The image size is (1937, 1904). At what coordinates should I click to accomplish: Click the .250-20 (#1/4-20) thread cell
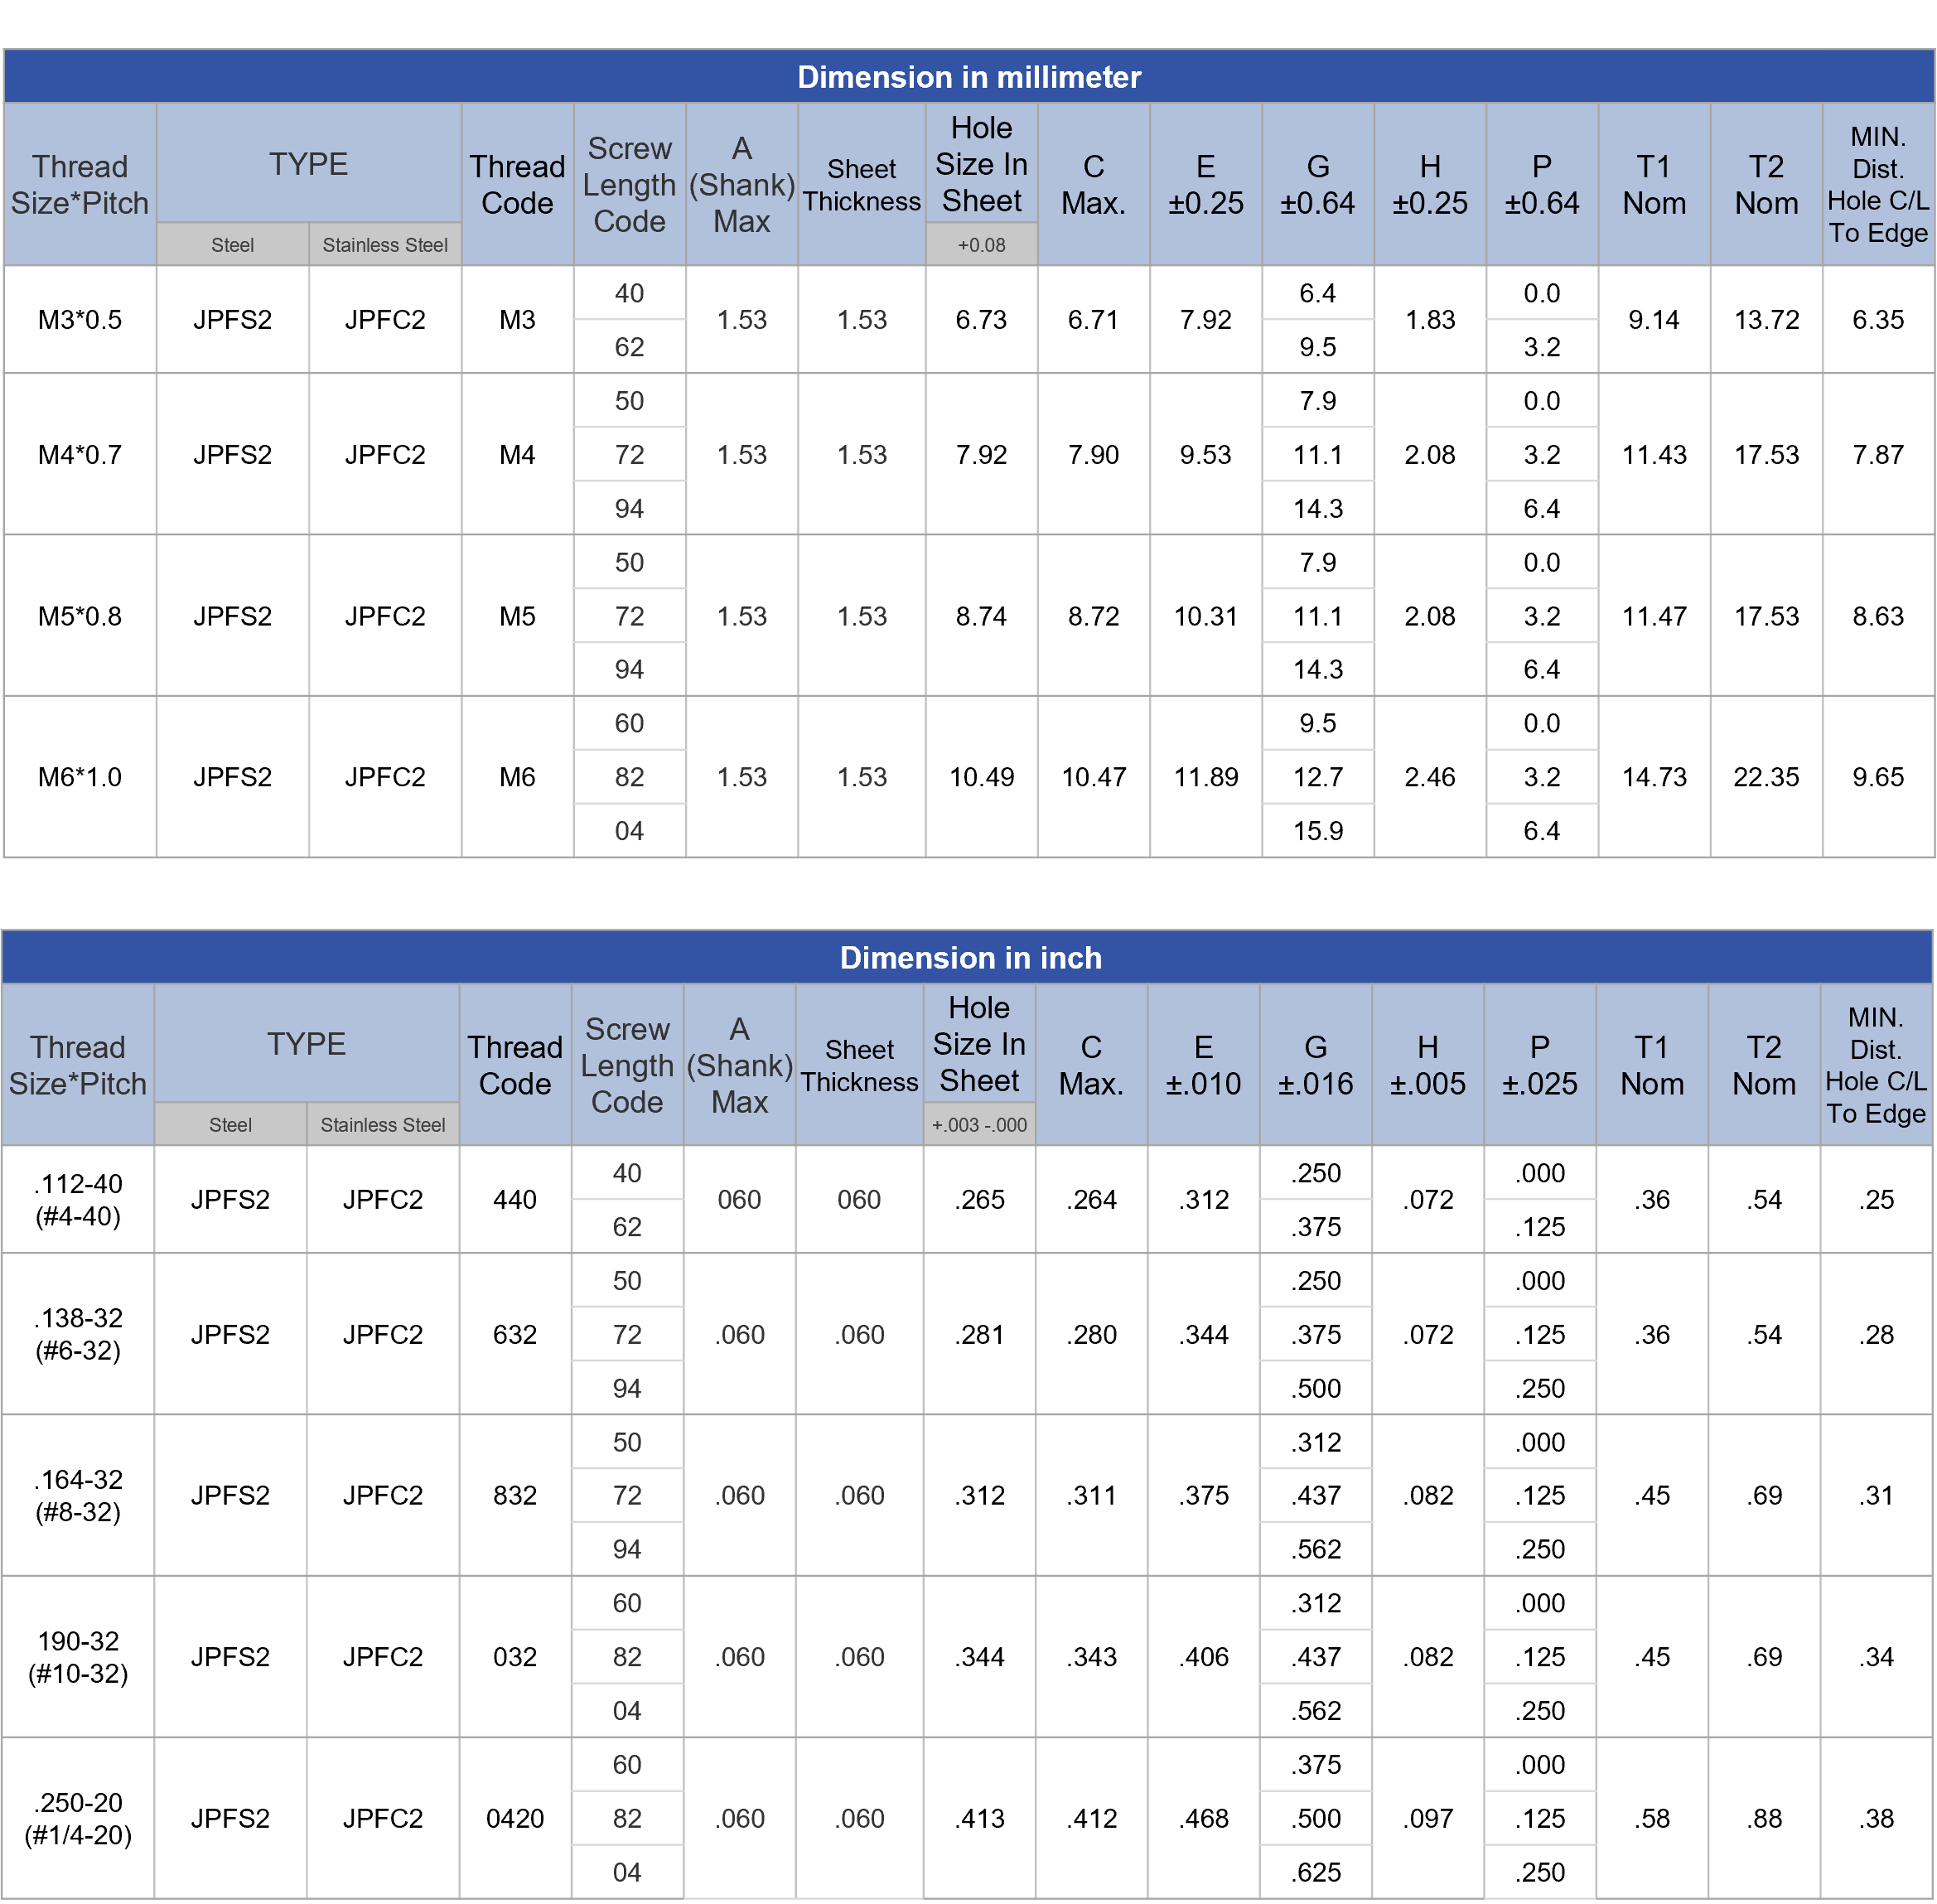click(x=78, y=1818)
